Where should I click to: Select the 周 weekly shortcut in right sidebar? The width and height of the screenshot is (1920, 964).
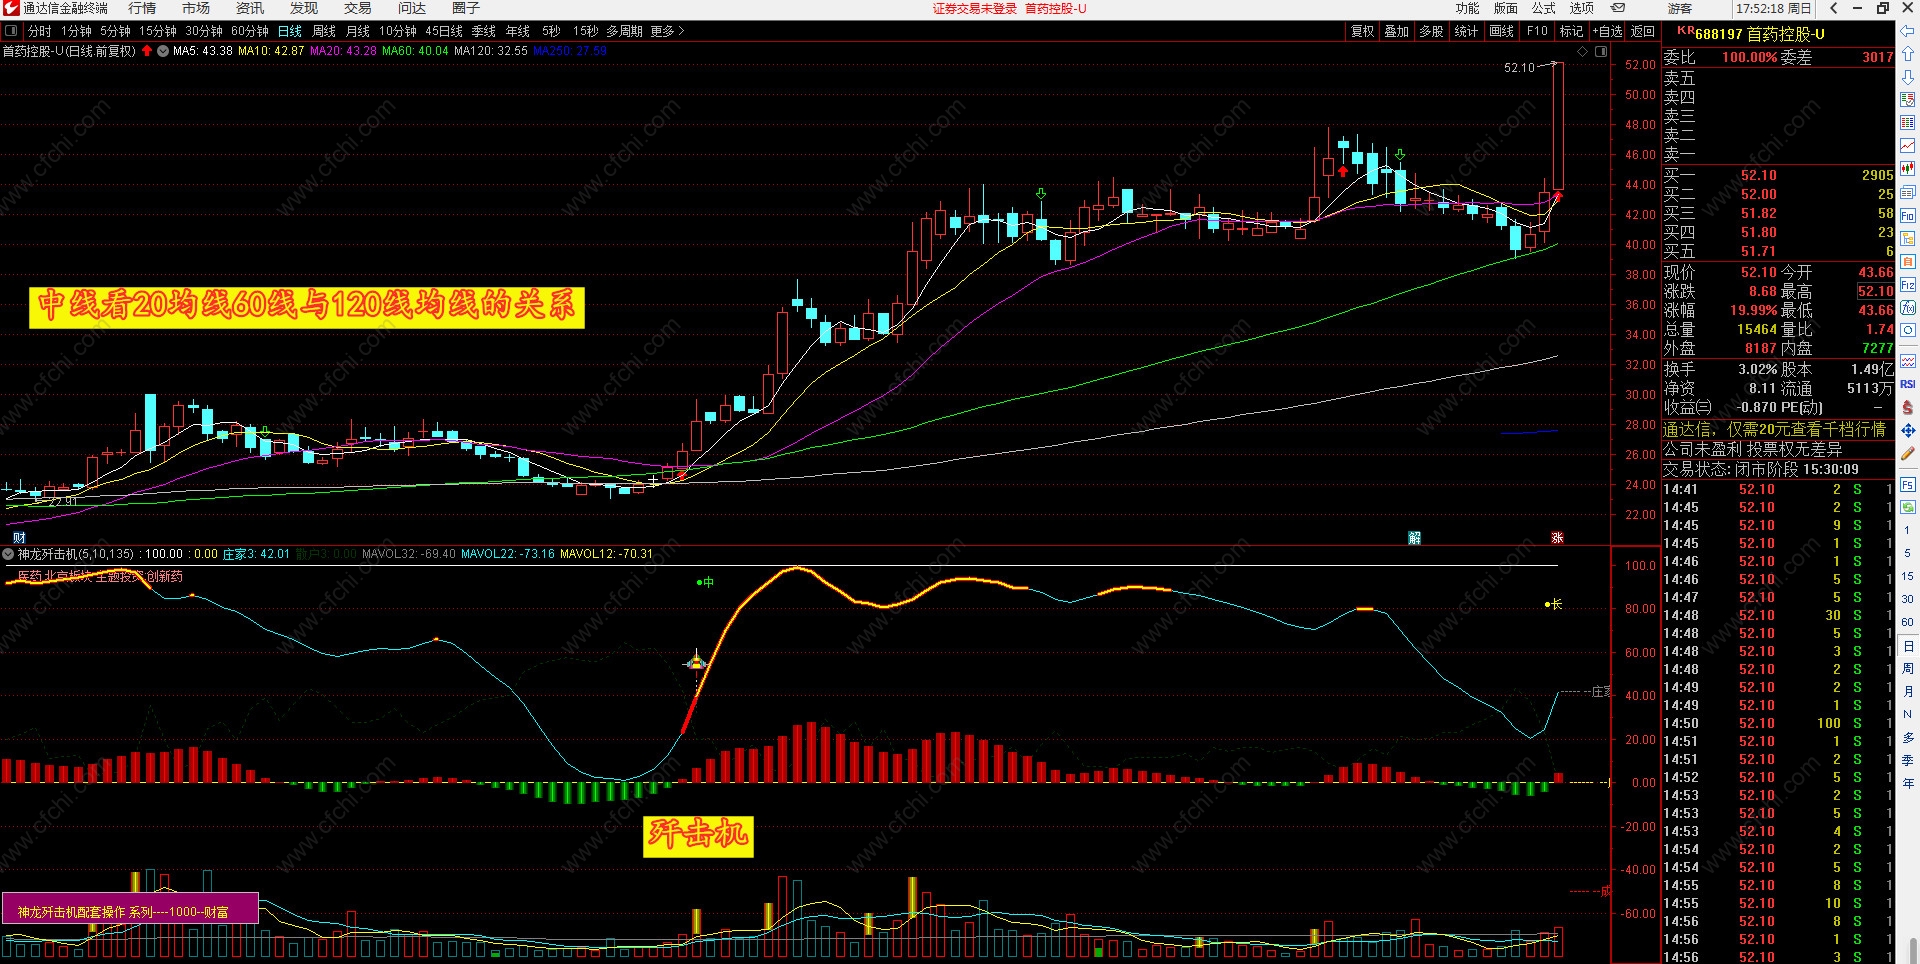click(1908, 668)
